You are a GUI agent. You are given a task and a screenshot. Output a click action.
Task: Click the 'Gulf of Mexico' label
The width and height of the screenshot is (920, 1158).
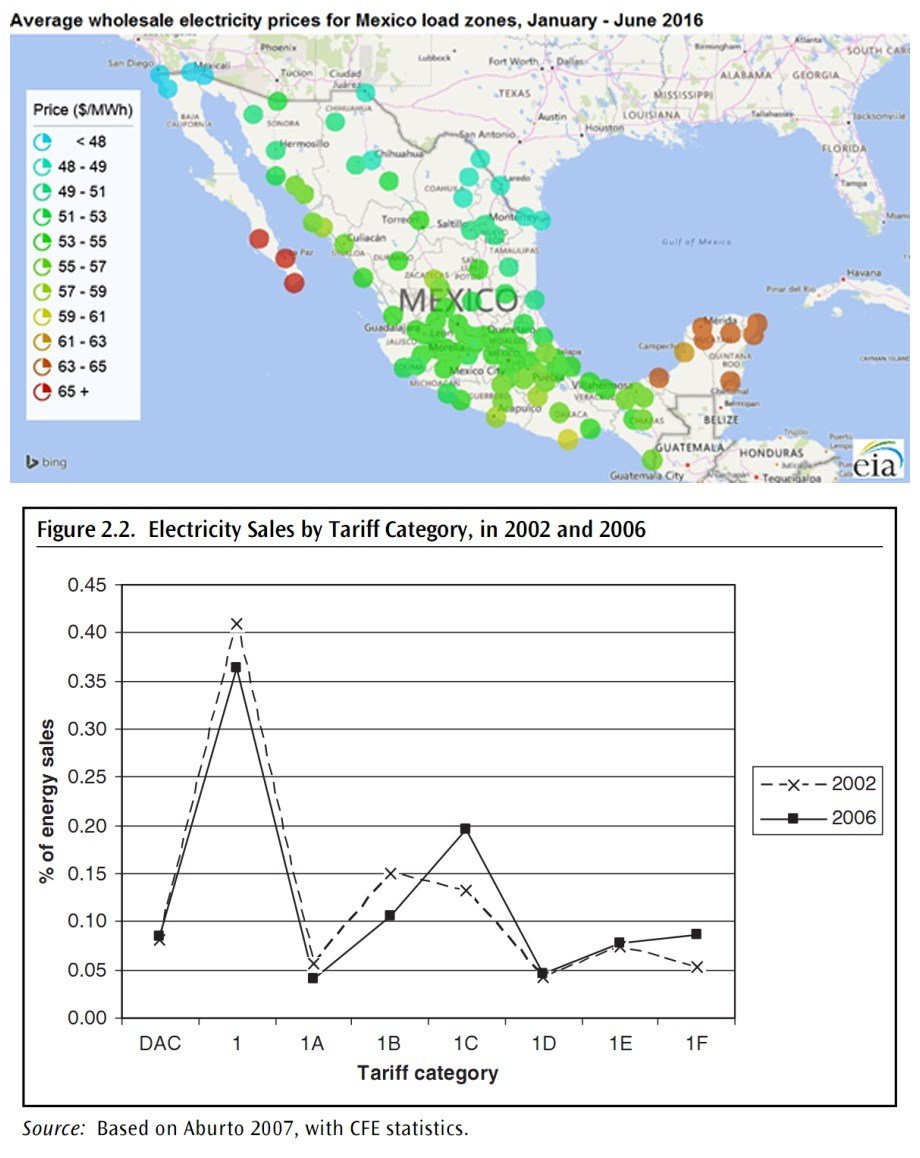pos(696,241)
